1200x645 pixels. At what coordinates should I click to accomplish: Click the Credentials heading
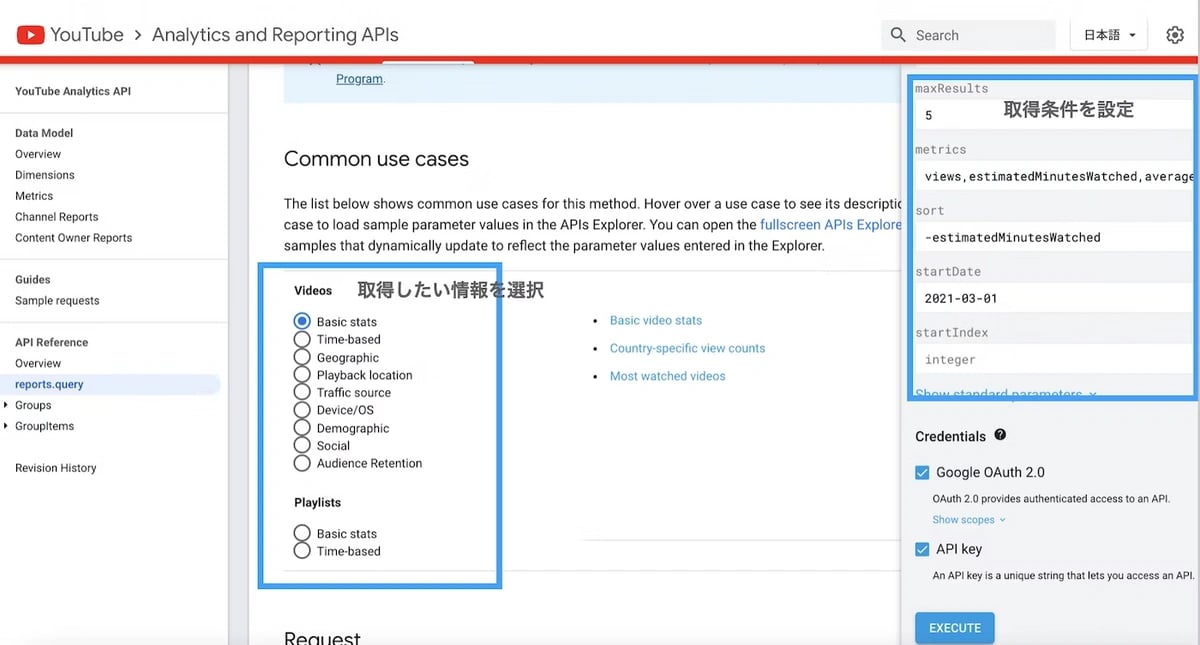point(950,436)
